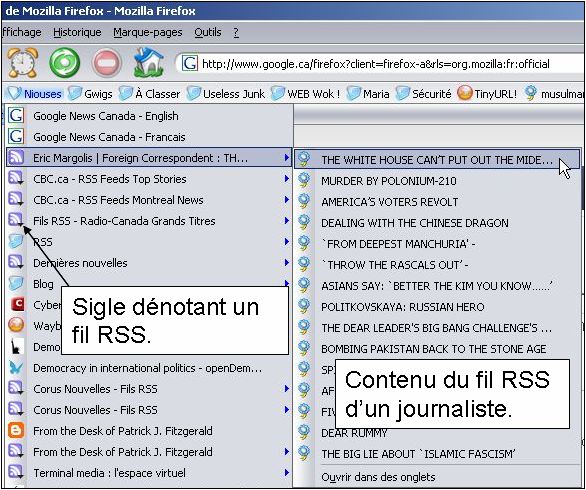
Task: Expand Terminal media : l'espace virtuel arrow
Action: click(x=286, y=473)
